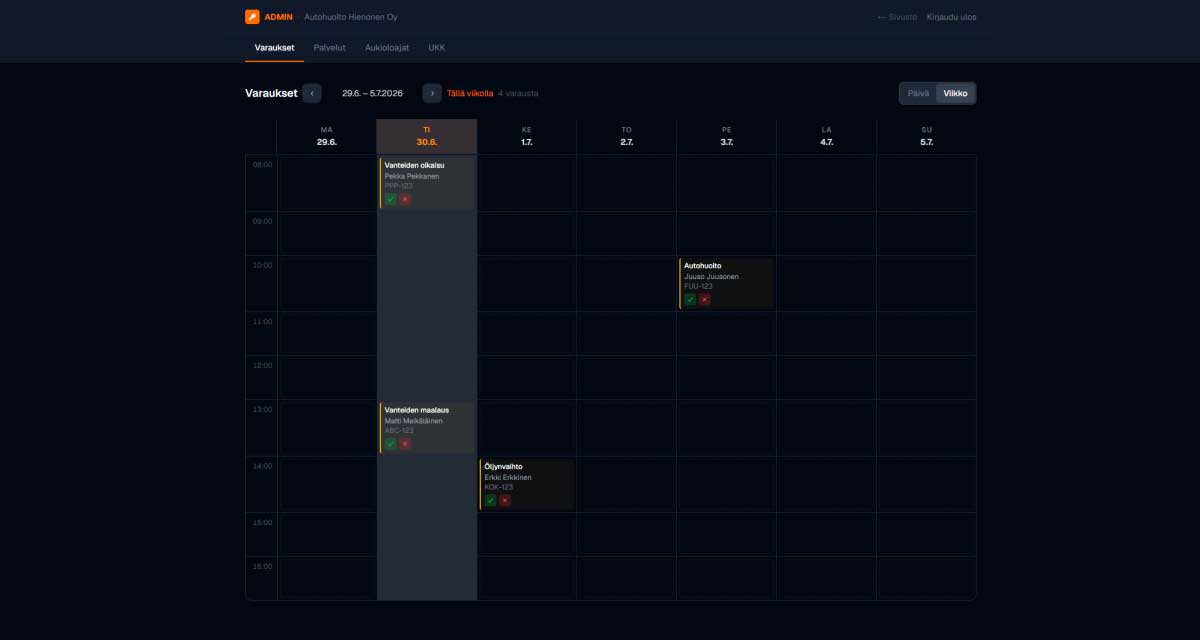
Task: Click the 08:00 time label
Action: pyautogui.click(x=262, y=164)
